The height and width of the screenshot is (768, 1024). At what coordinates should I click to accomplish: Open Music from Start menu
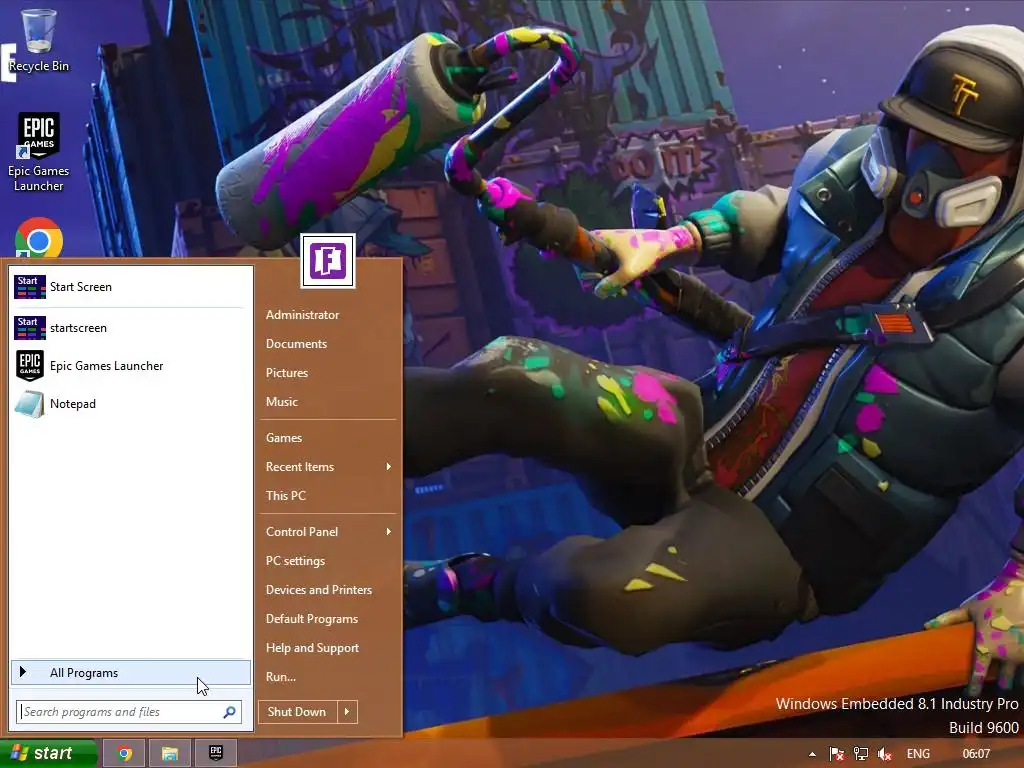[281, 402]
